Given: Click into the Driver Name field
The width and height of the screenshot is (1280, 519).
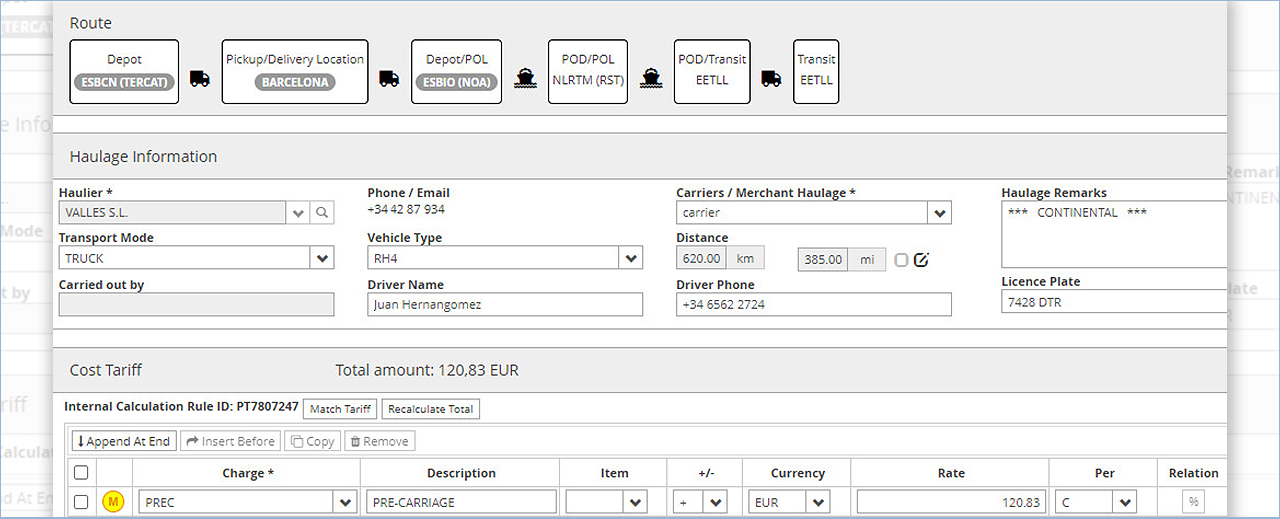Looking at the screenshot, I should [x=505, y=305].
